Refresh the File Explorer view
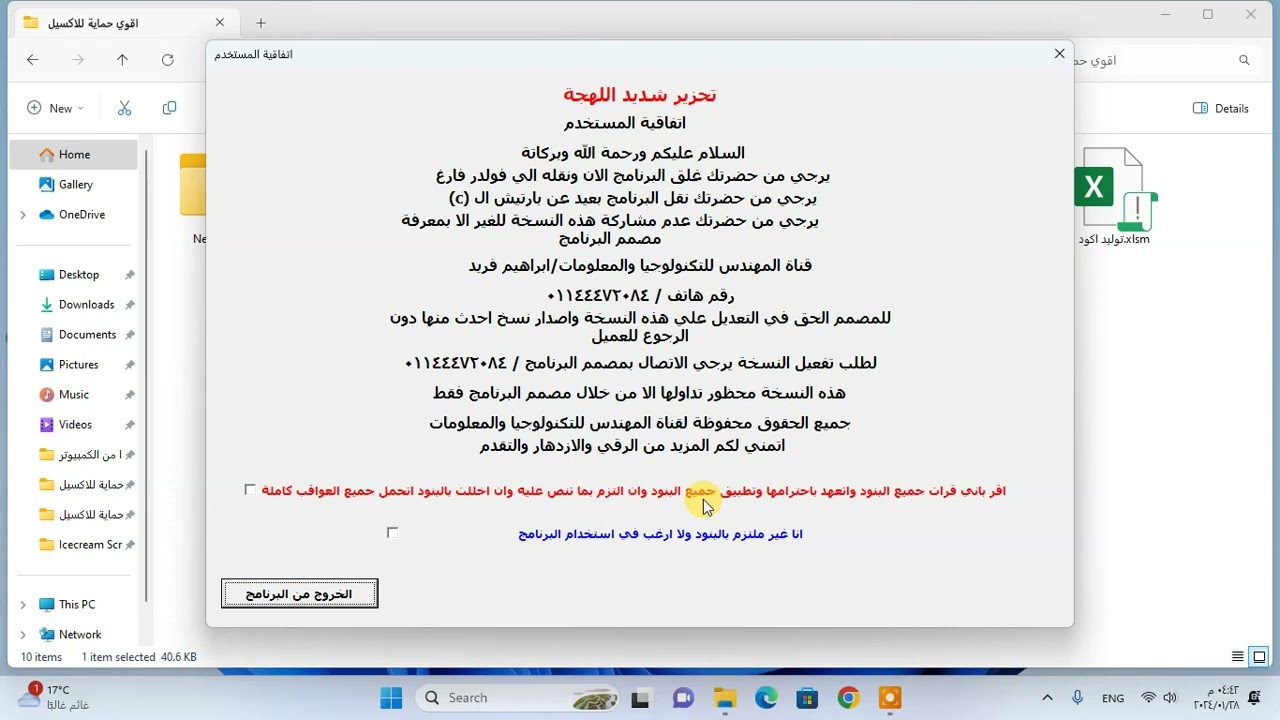This screenshot has width=1280, height=720. tap(167, 60)
